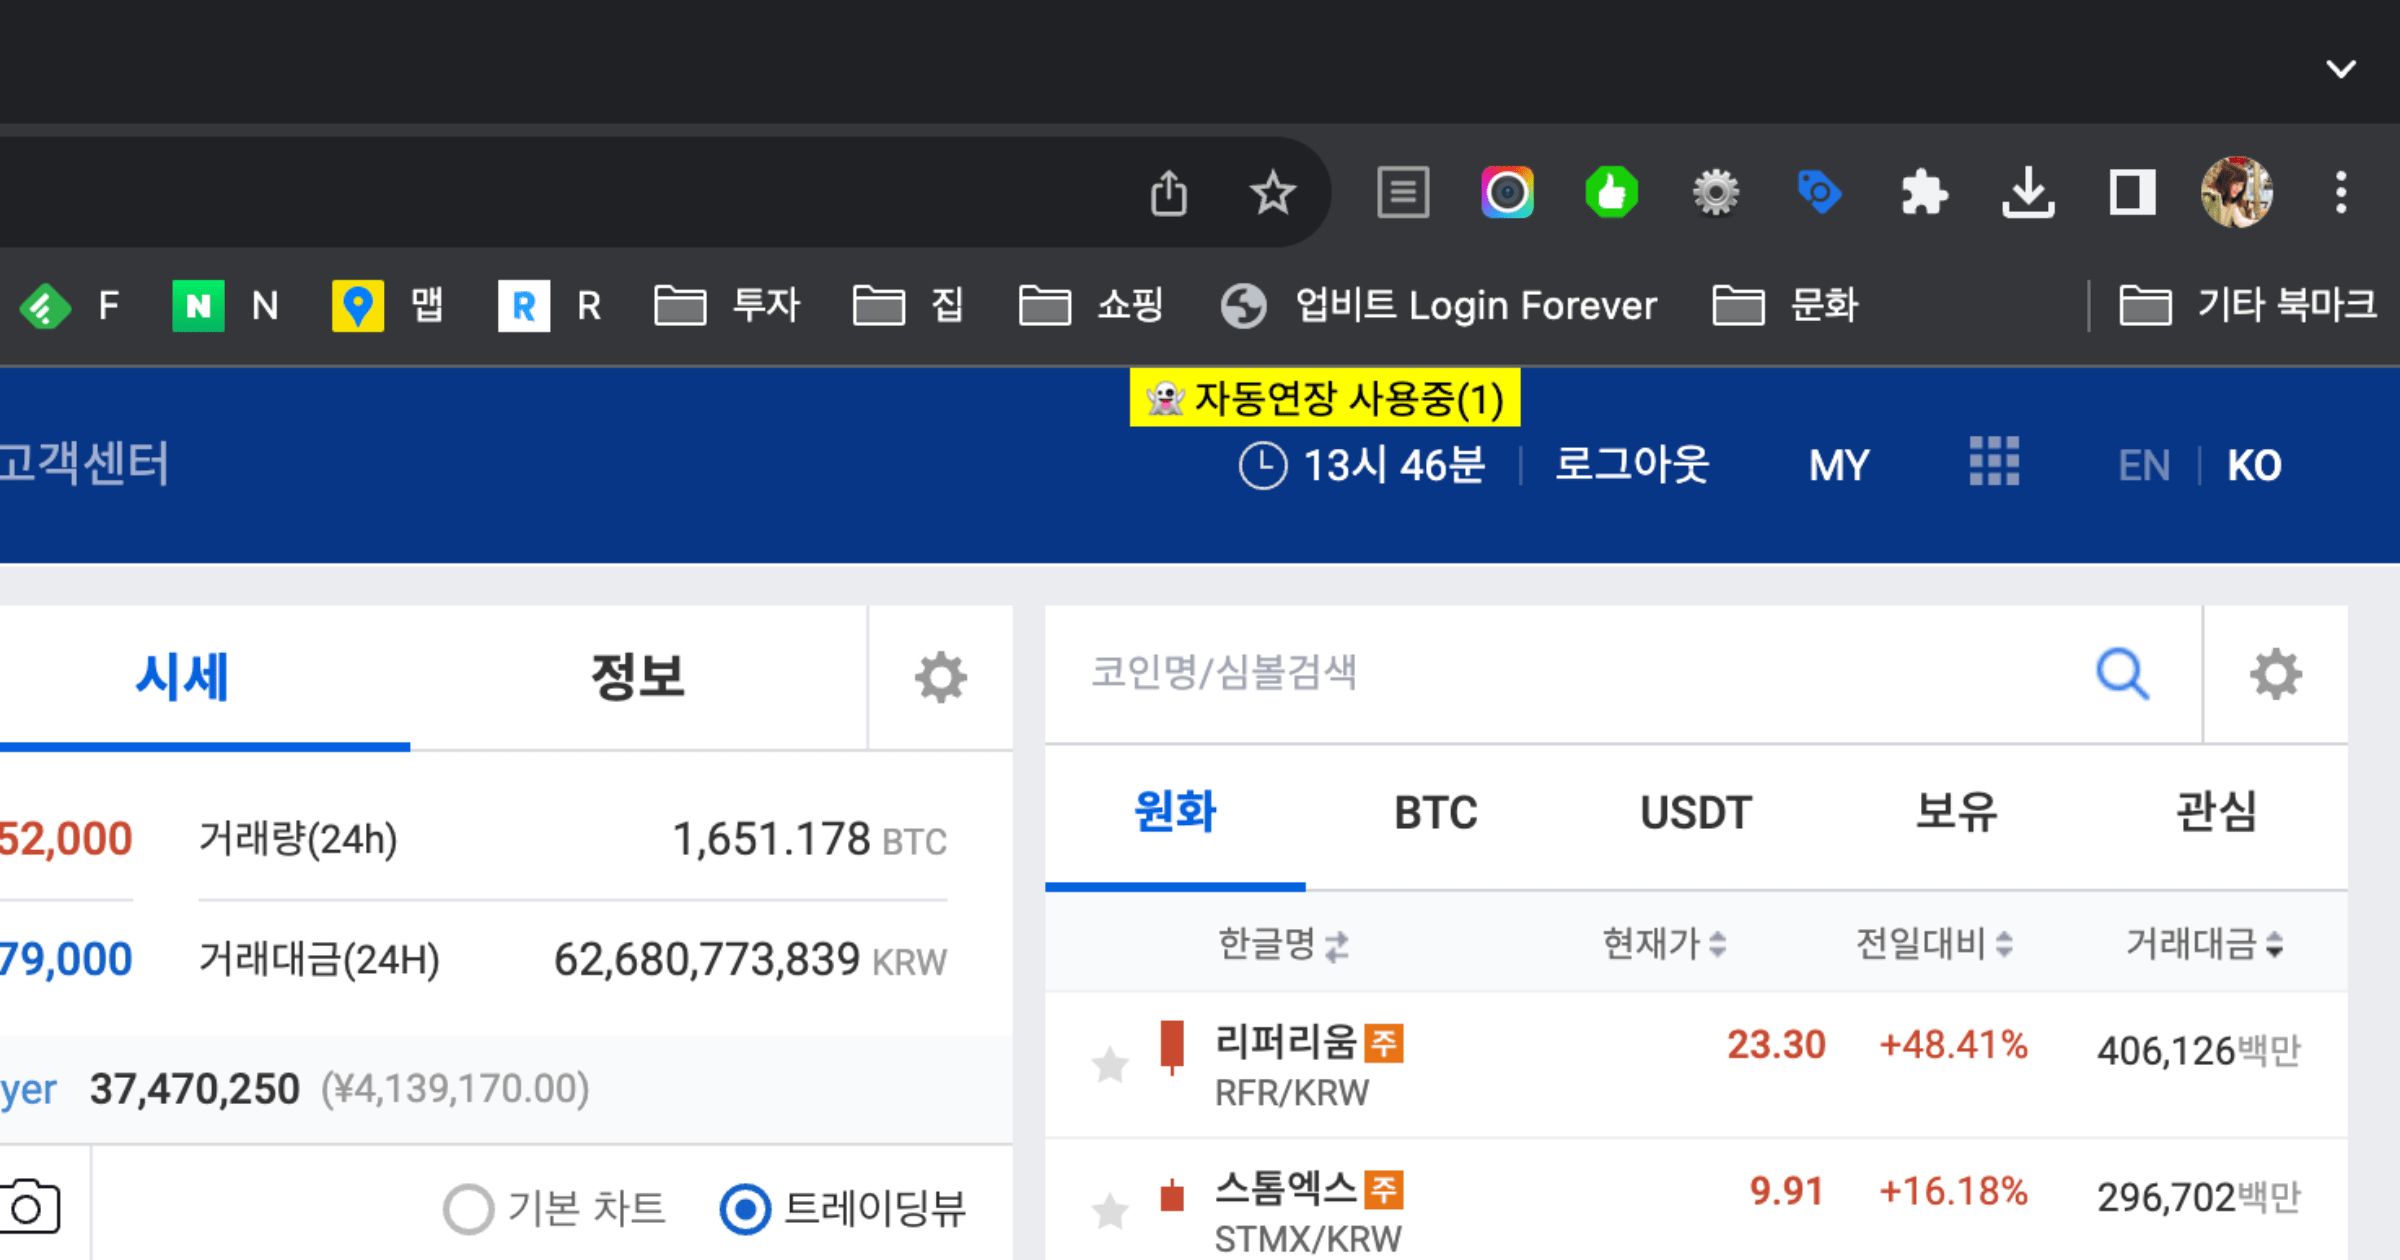Switch to the 정보 tab
Screen dimensions: 2400x1260
point(638,677)
